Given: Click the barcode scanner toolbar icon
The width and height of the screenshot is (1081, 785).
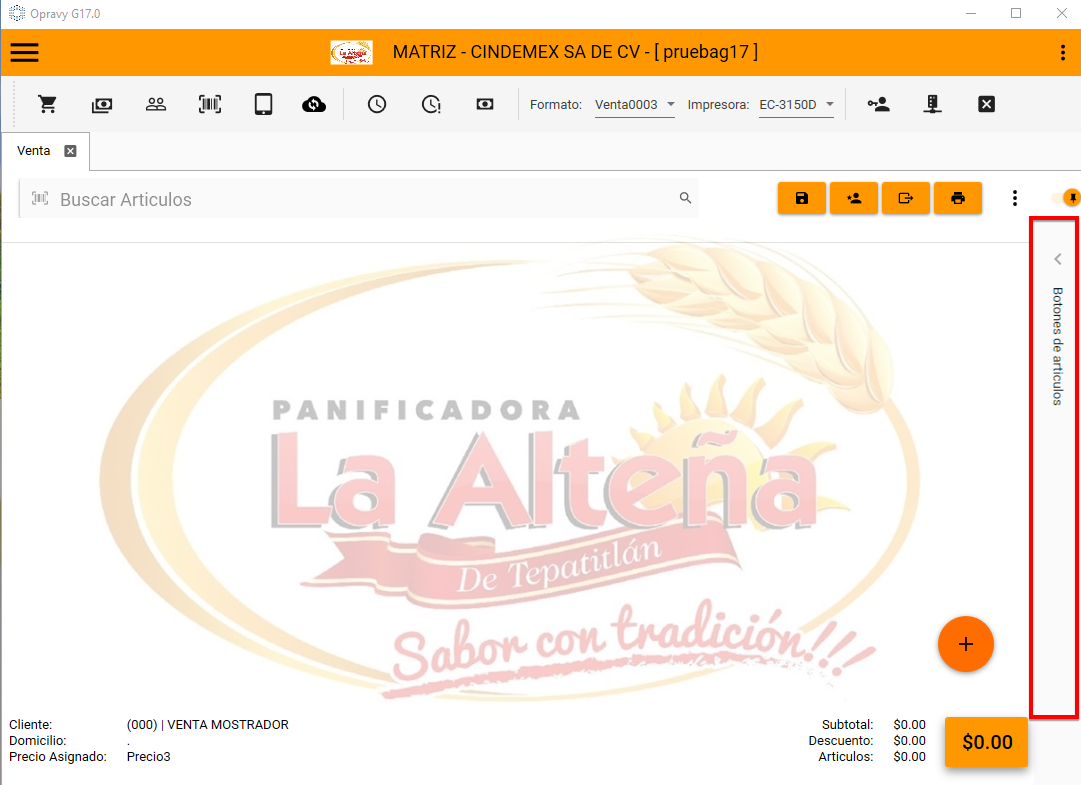Looking at the screenshot, I should 210,104.
